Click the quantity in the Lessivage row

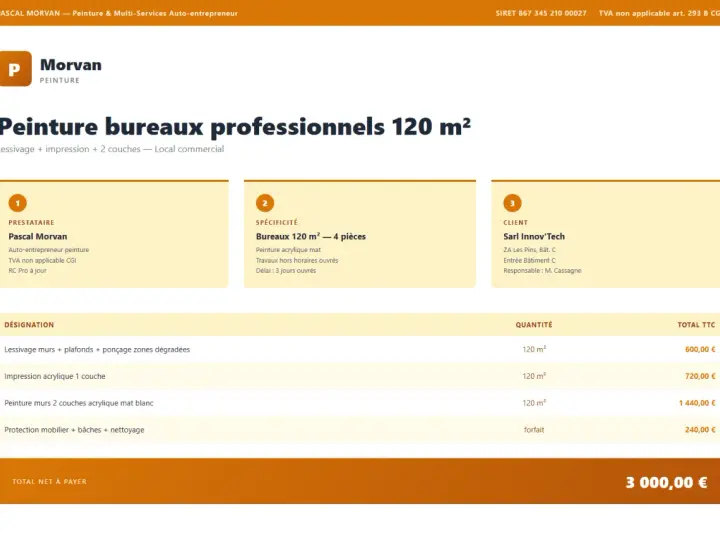(x=534, y=349)
